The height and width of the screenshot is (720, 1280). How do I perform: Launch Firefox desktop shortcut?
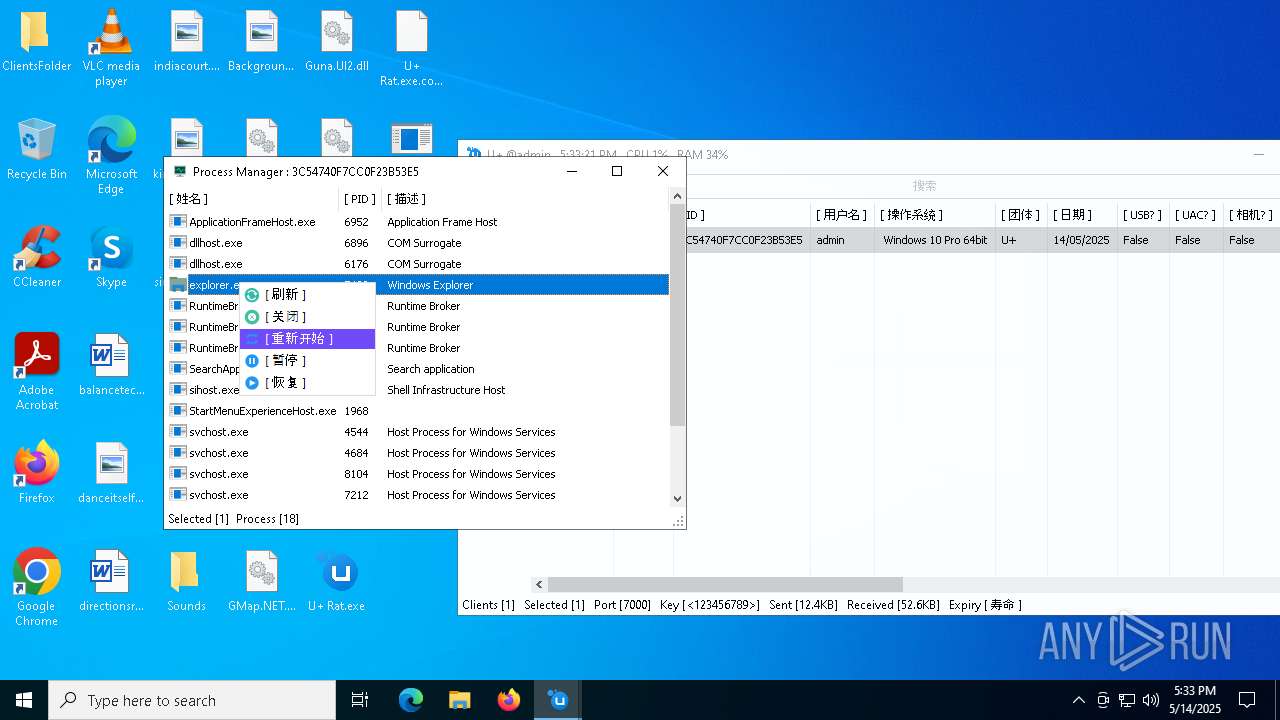click(36, 473)
